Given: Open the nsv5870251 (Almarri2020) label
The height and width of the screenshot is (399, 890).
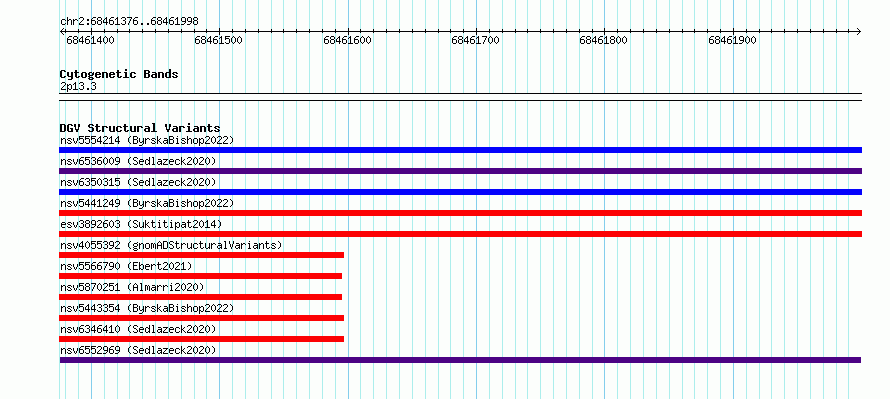Looking at the screenshot, I should pos(132,287).
